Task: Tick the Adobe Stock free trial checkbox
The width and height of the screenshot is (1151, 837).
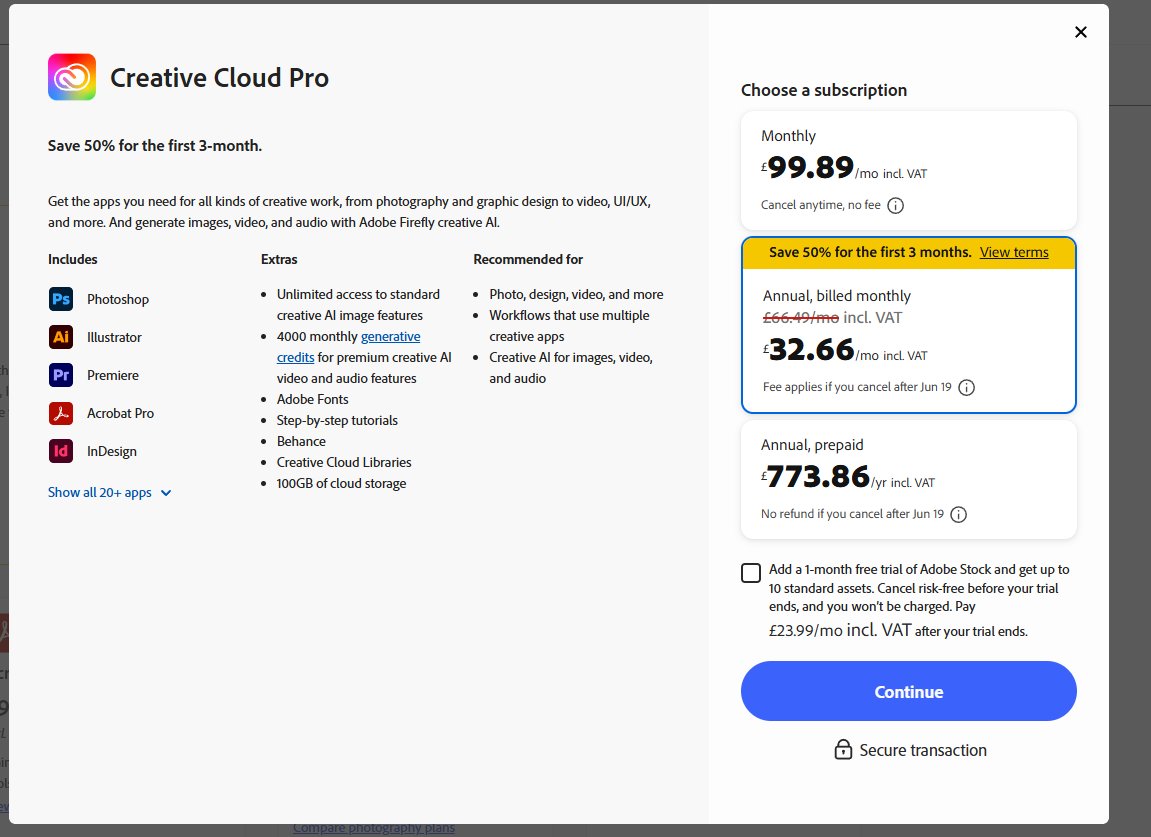Action: click(751, 573)
